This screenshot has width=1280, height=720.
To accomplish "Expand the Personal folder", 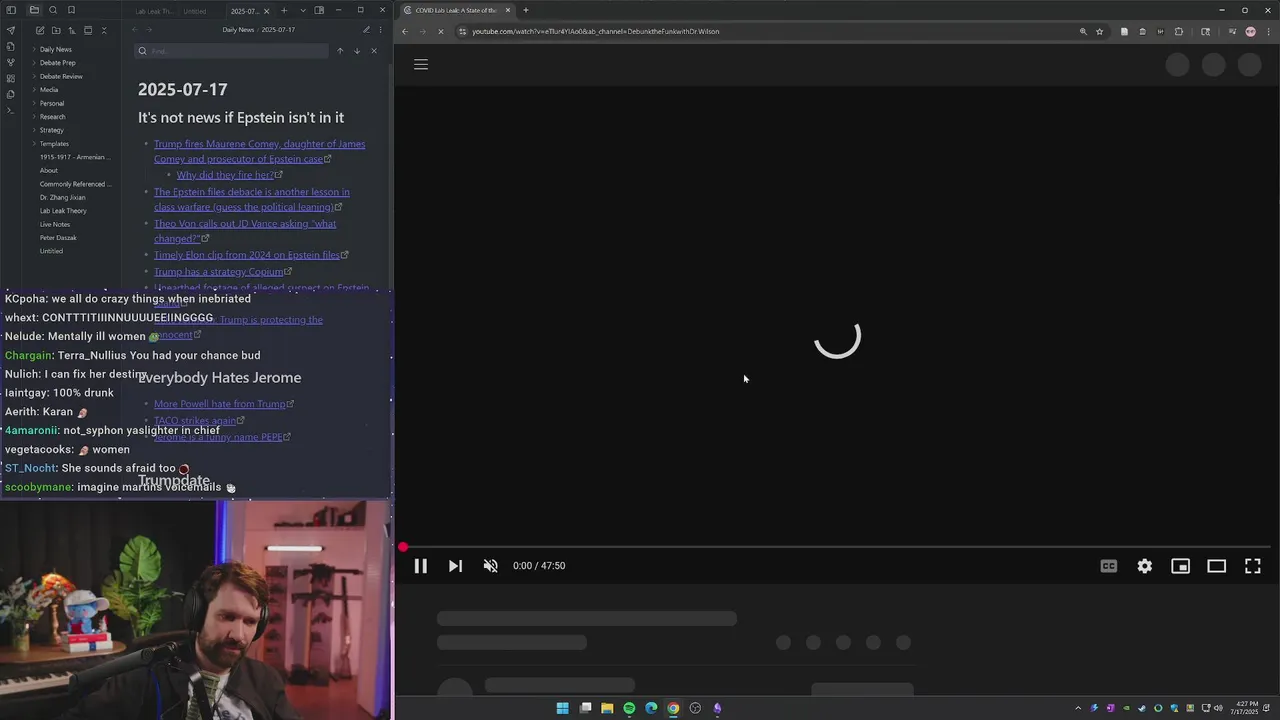I will 52,103.
